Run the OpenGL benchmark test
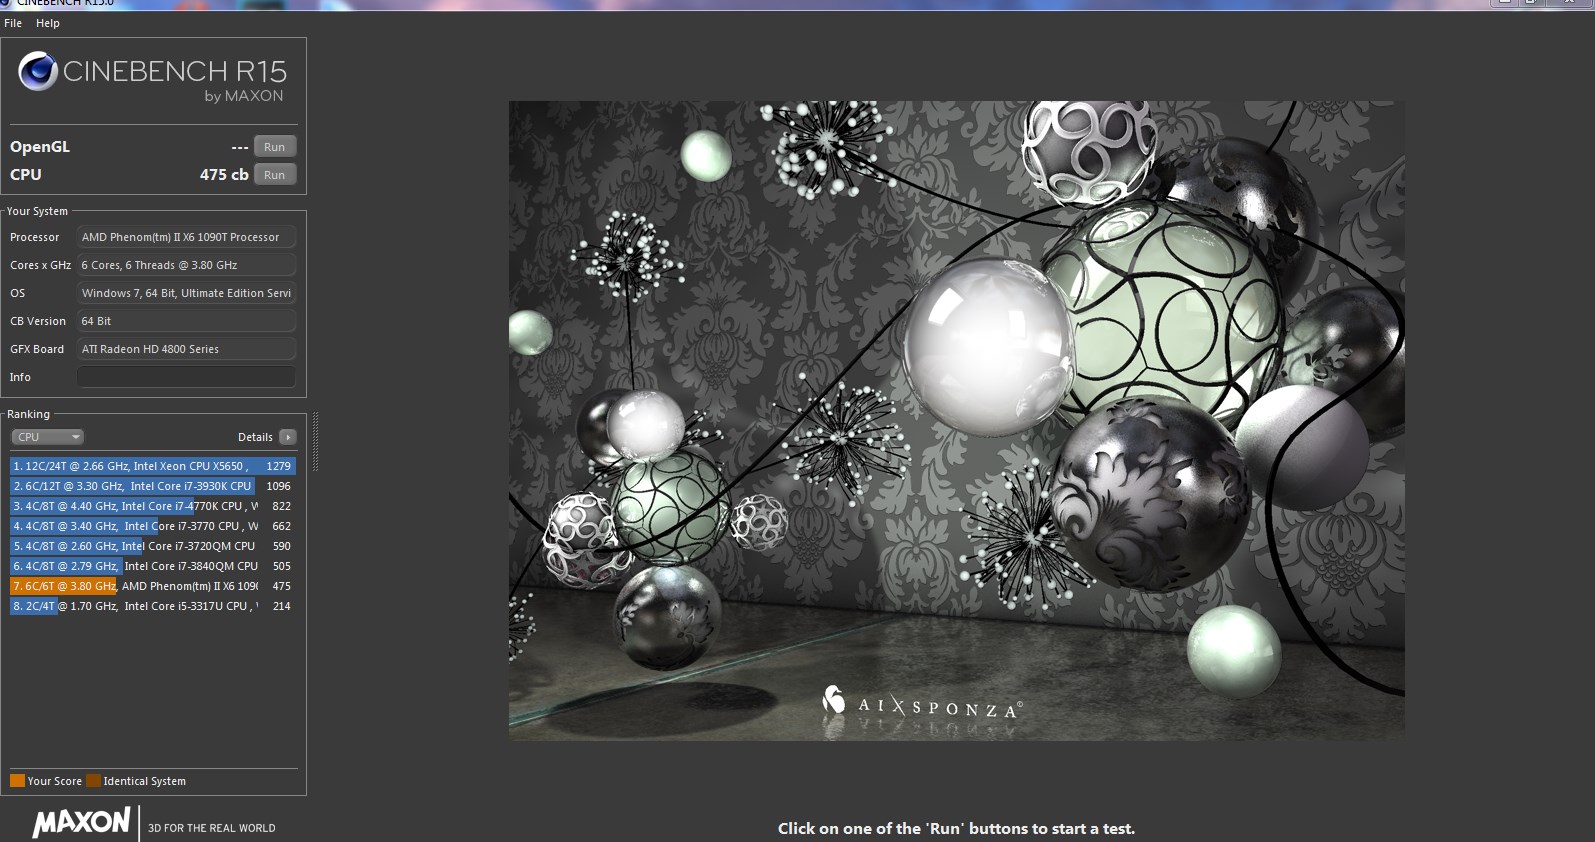This screenshot has width=1595, height=842. [275, 147]
